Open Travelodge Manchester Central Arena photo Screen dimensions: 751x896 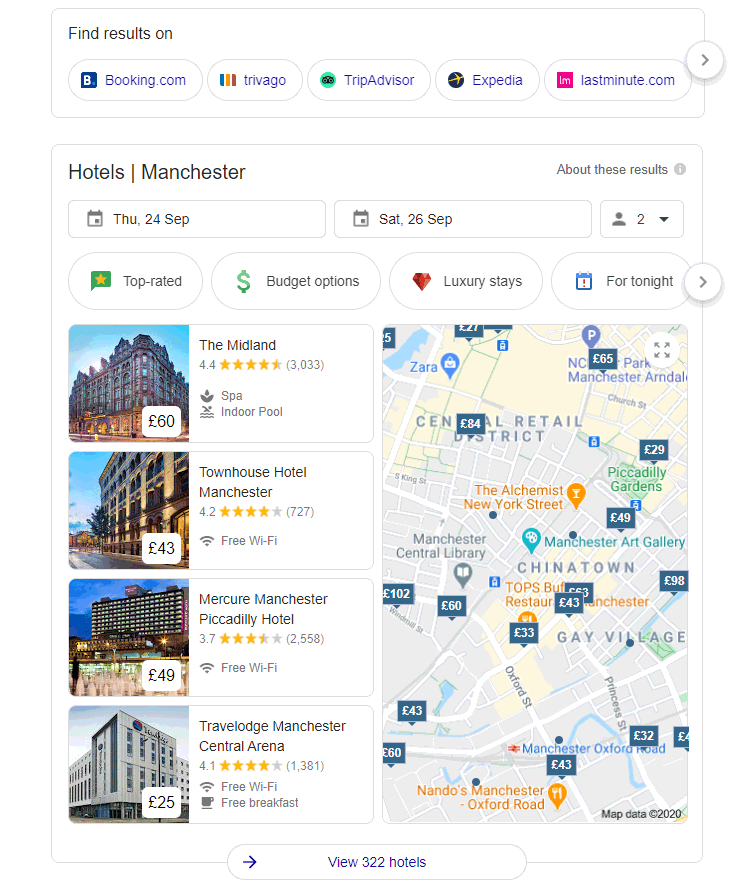(x=129, y=764)
